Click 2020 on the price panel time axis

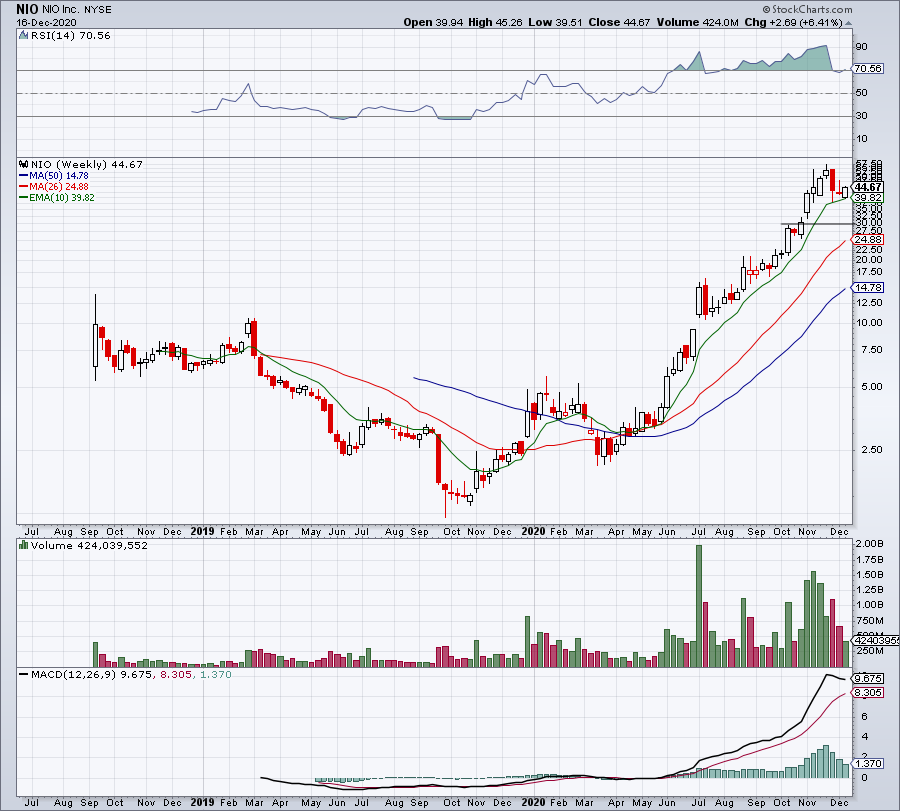pos(533,531)
